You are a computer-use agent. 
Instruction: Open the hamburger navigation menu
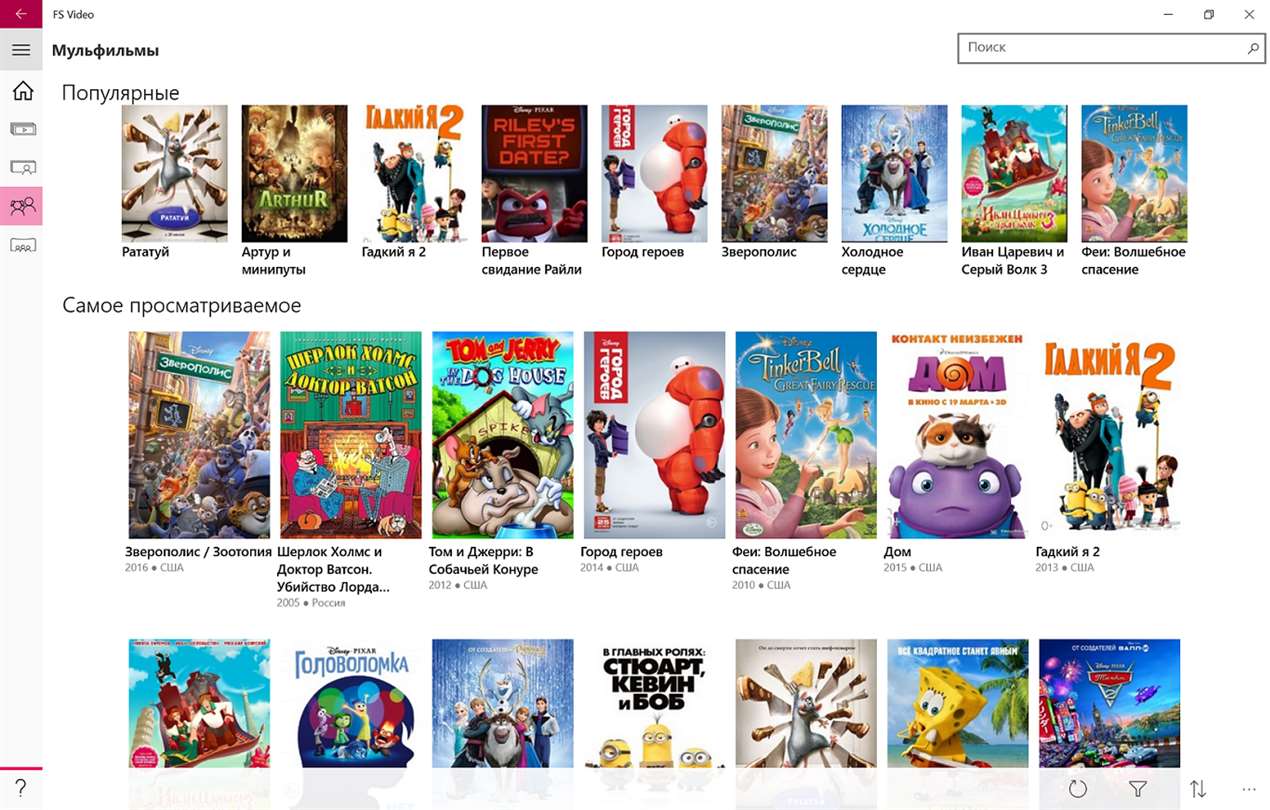pos(21,50)
